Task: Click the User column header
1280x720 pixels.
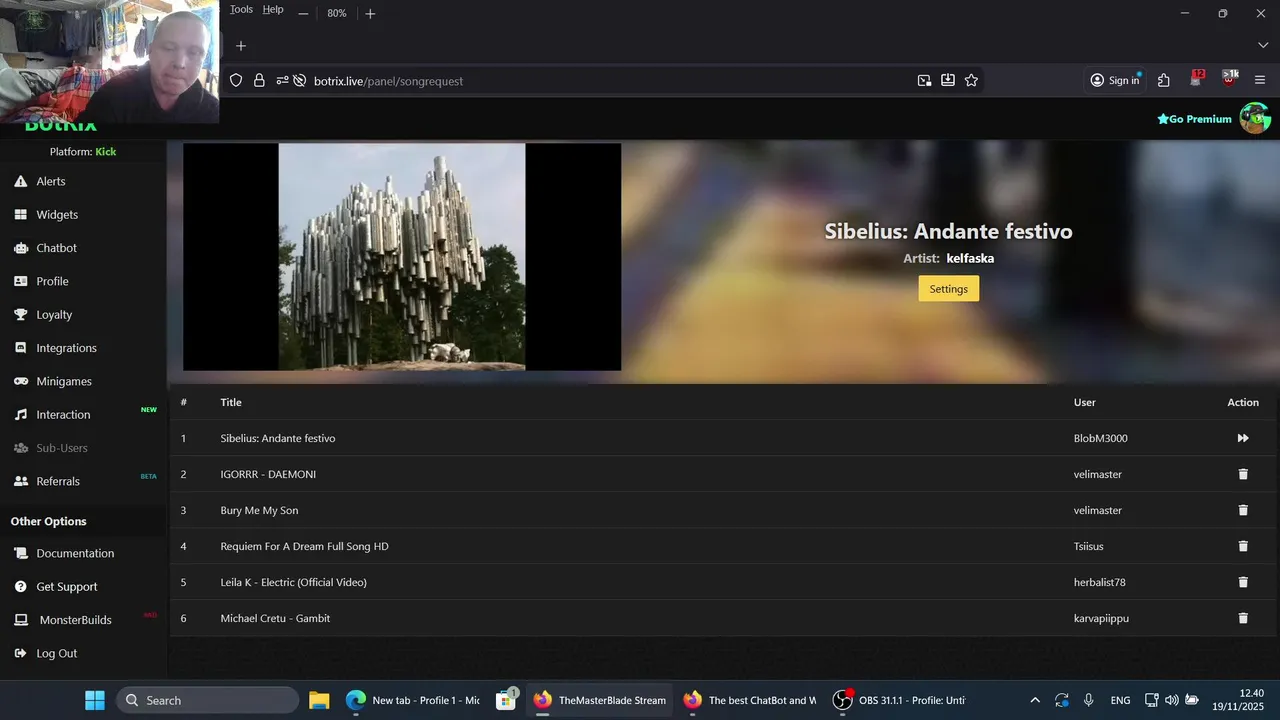Action: pos(1084,402)
